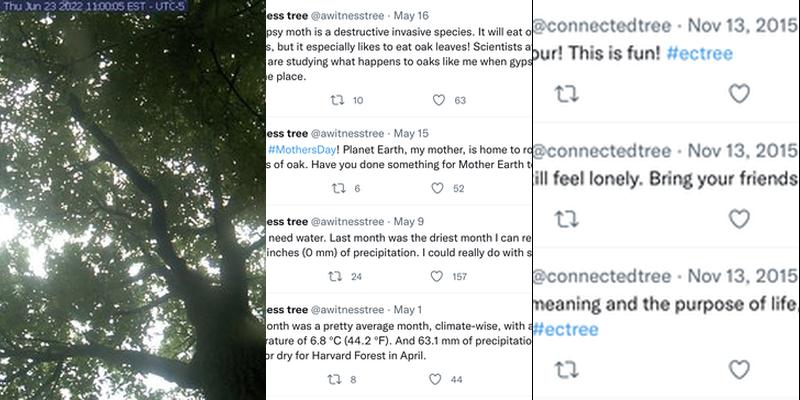Viewport: 800px width, 400px height.
Task: Like the 'This is fun! #ectree' tweet
Action: [739, 93]
